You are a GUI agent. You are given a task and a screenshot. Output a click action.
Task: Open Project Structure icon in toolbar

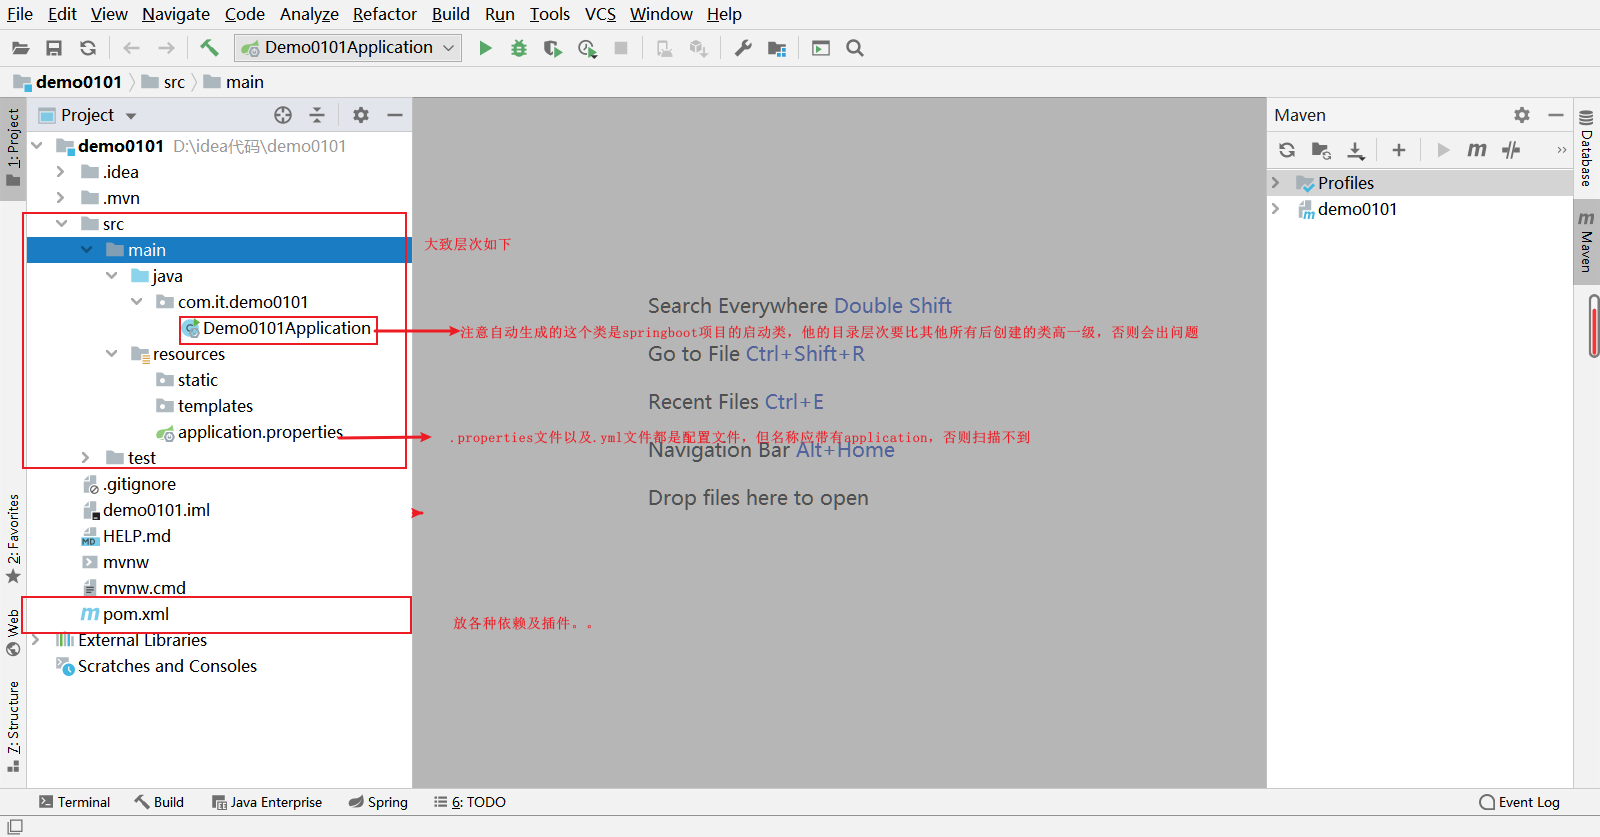777,48
